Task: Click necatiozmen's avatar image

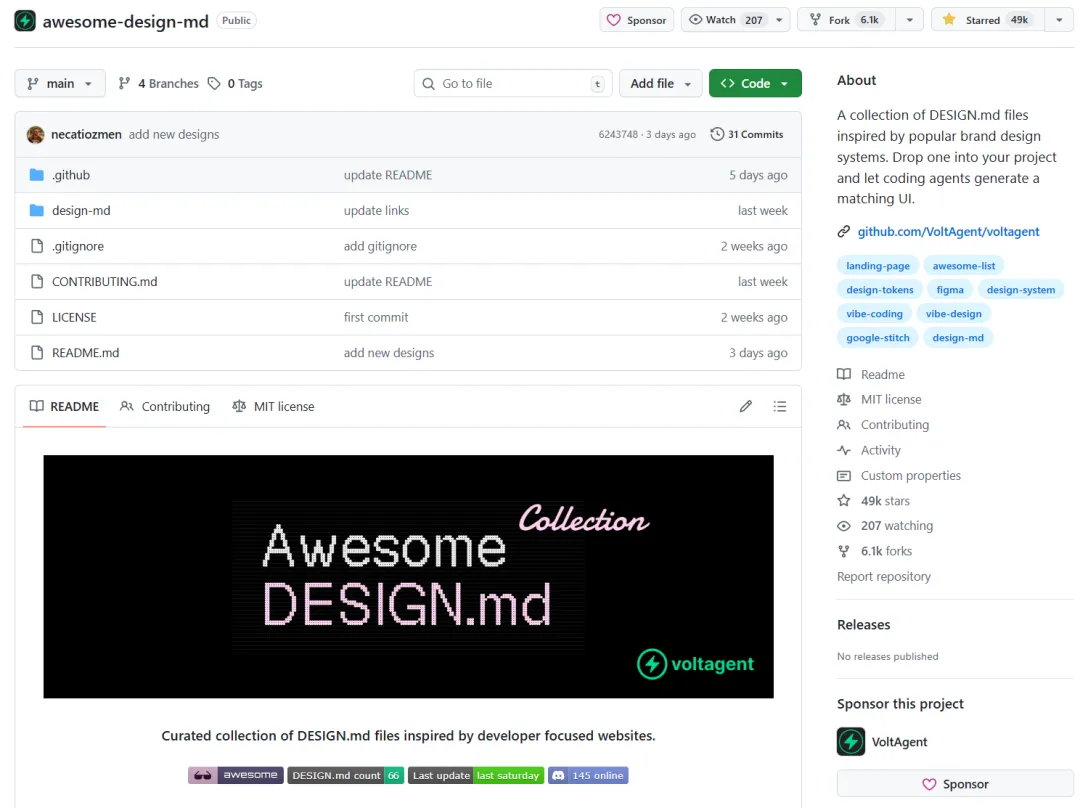Action: (36, 134)
